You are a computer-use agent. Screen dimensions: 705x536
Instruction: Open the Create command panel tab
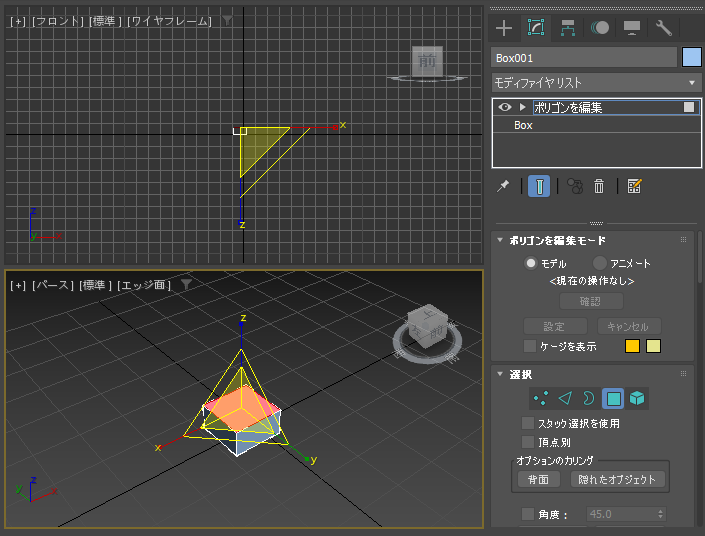coord(504,28)
